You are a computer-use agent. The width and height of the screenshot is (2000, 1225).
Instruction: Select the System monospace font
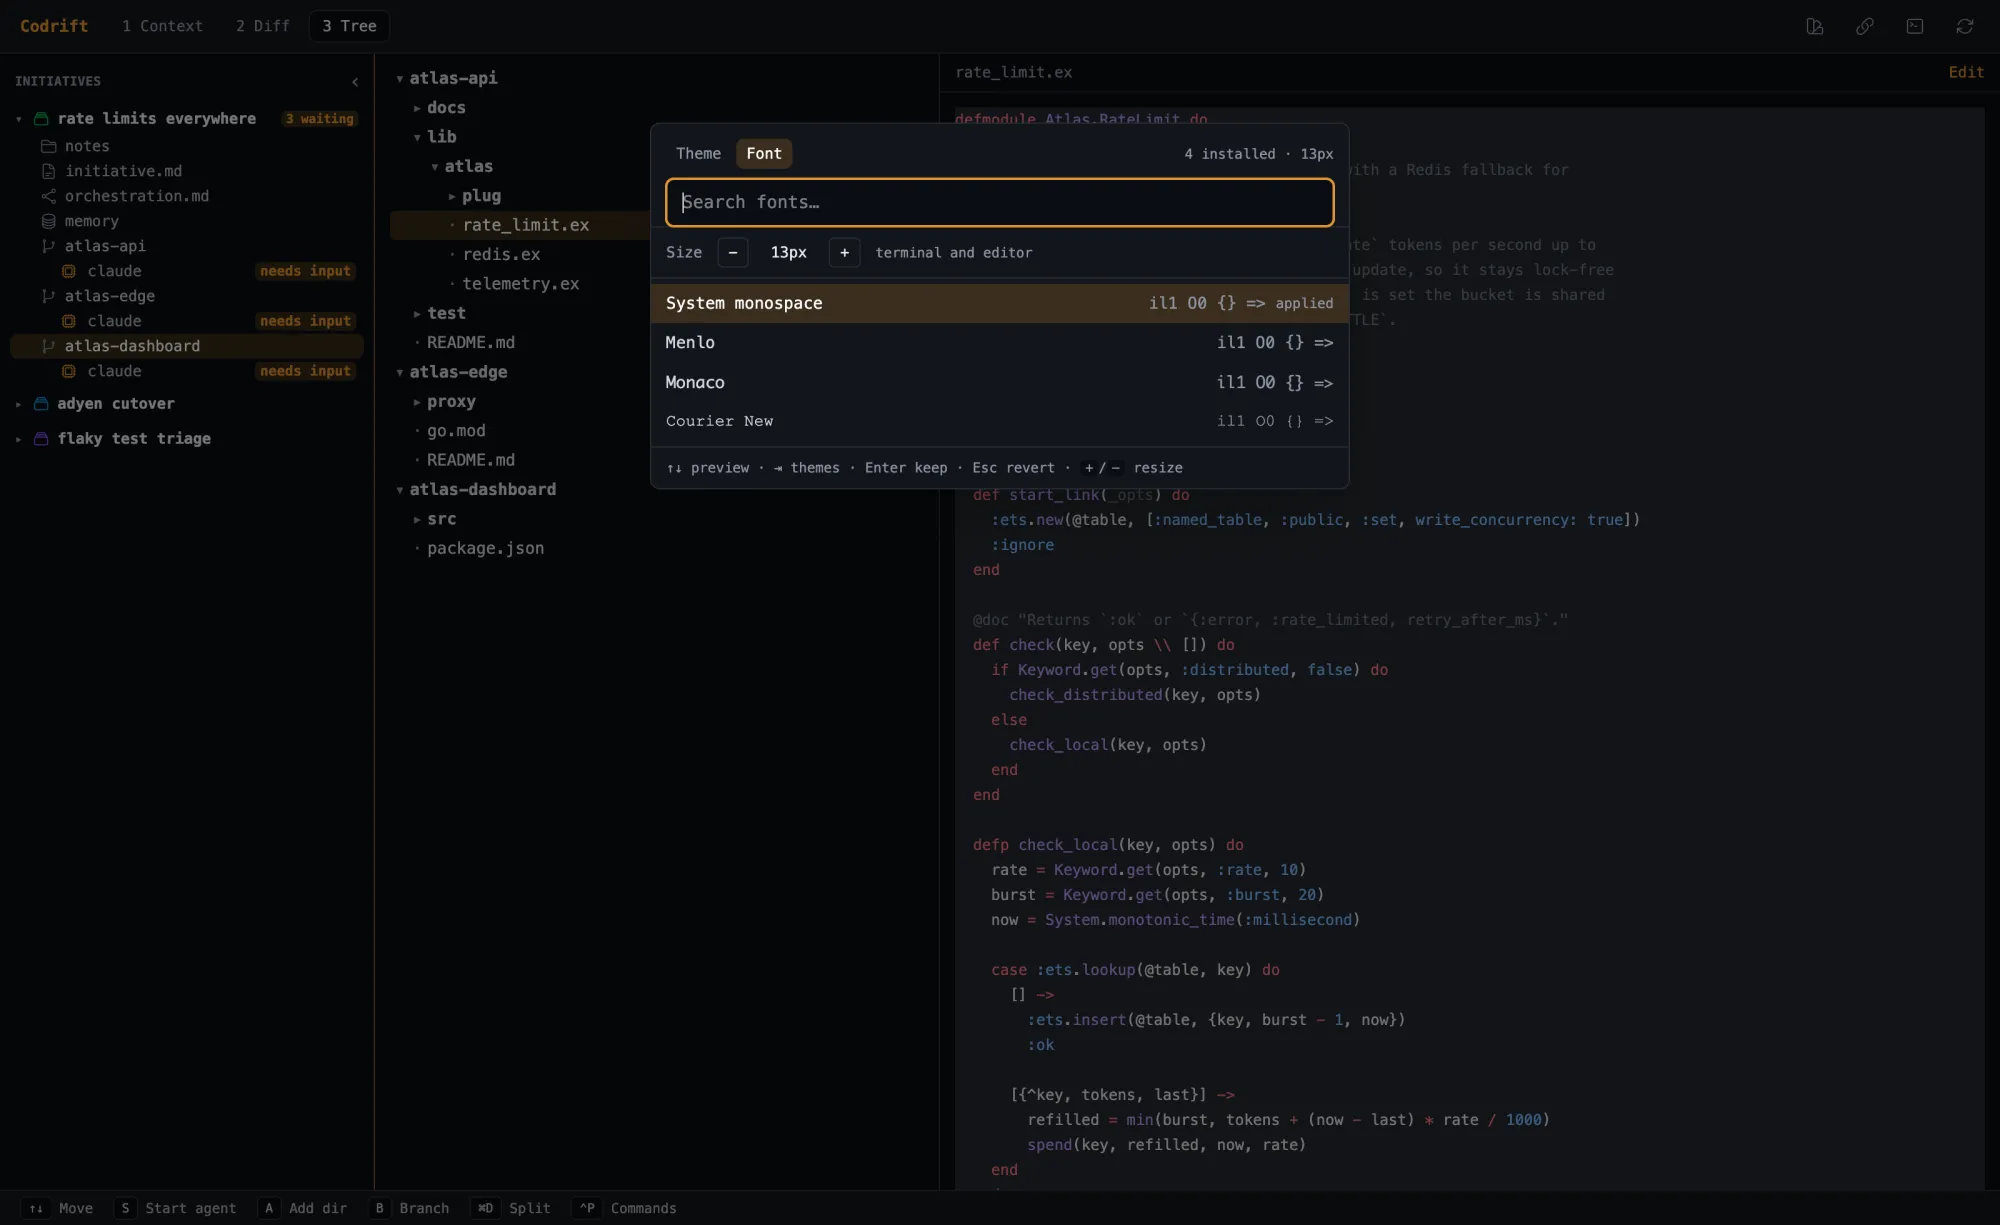[x=1000, y=303]
